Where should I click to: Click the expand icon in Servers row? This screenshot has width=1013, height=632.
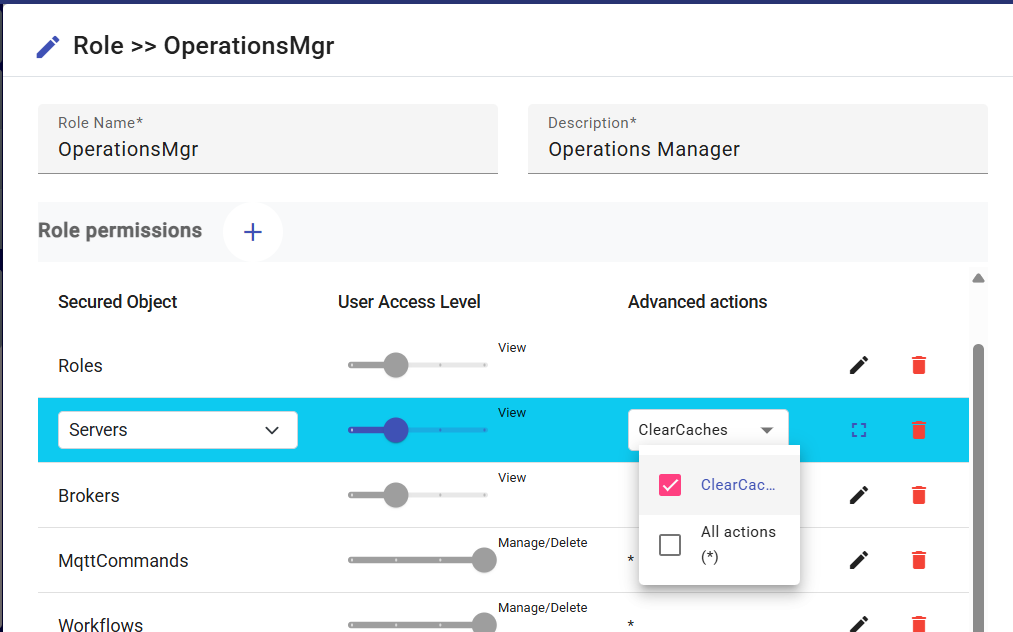click(x=858, y=430)
